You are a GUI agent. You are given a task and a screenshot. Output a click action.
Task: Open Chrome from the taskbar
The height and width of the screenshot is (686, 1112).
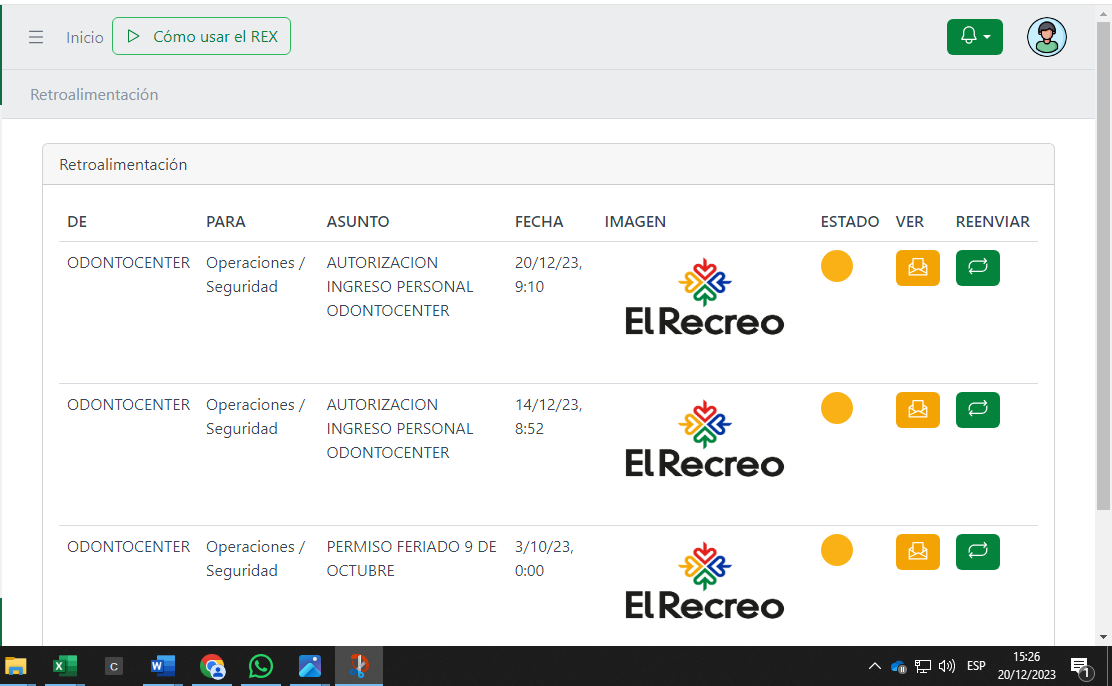[211, 666]
